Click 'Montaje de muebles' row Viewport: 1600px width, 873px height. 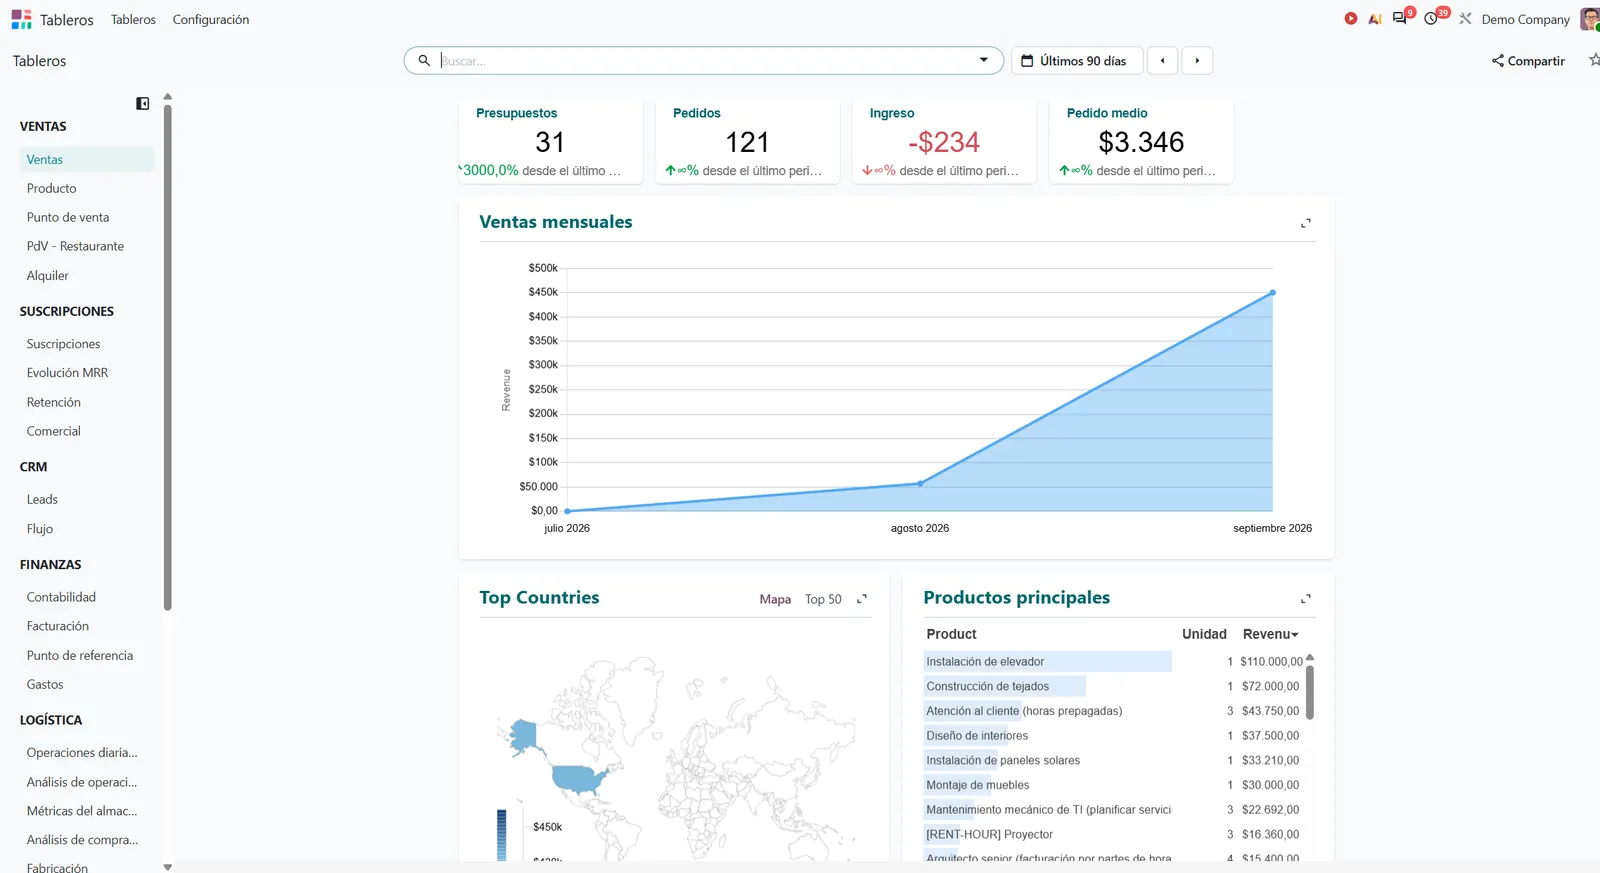tap(1113, 785)
